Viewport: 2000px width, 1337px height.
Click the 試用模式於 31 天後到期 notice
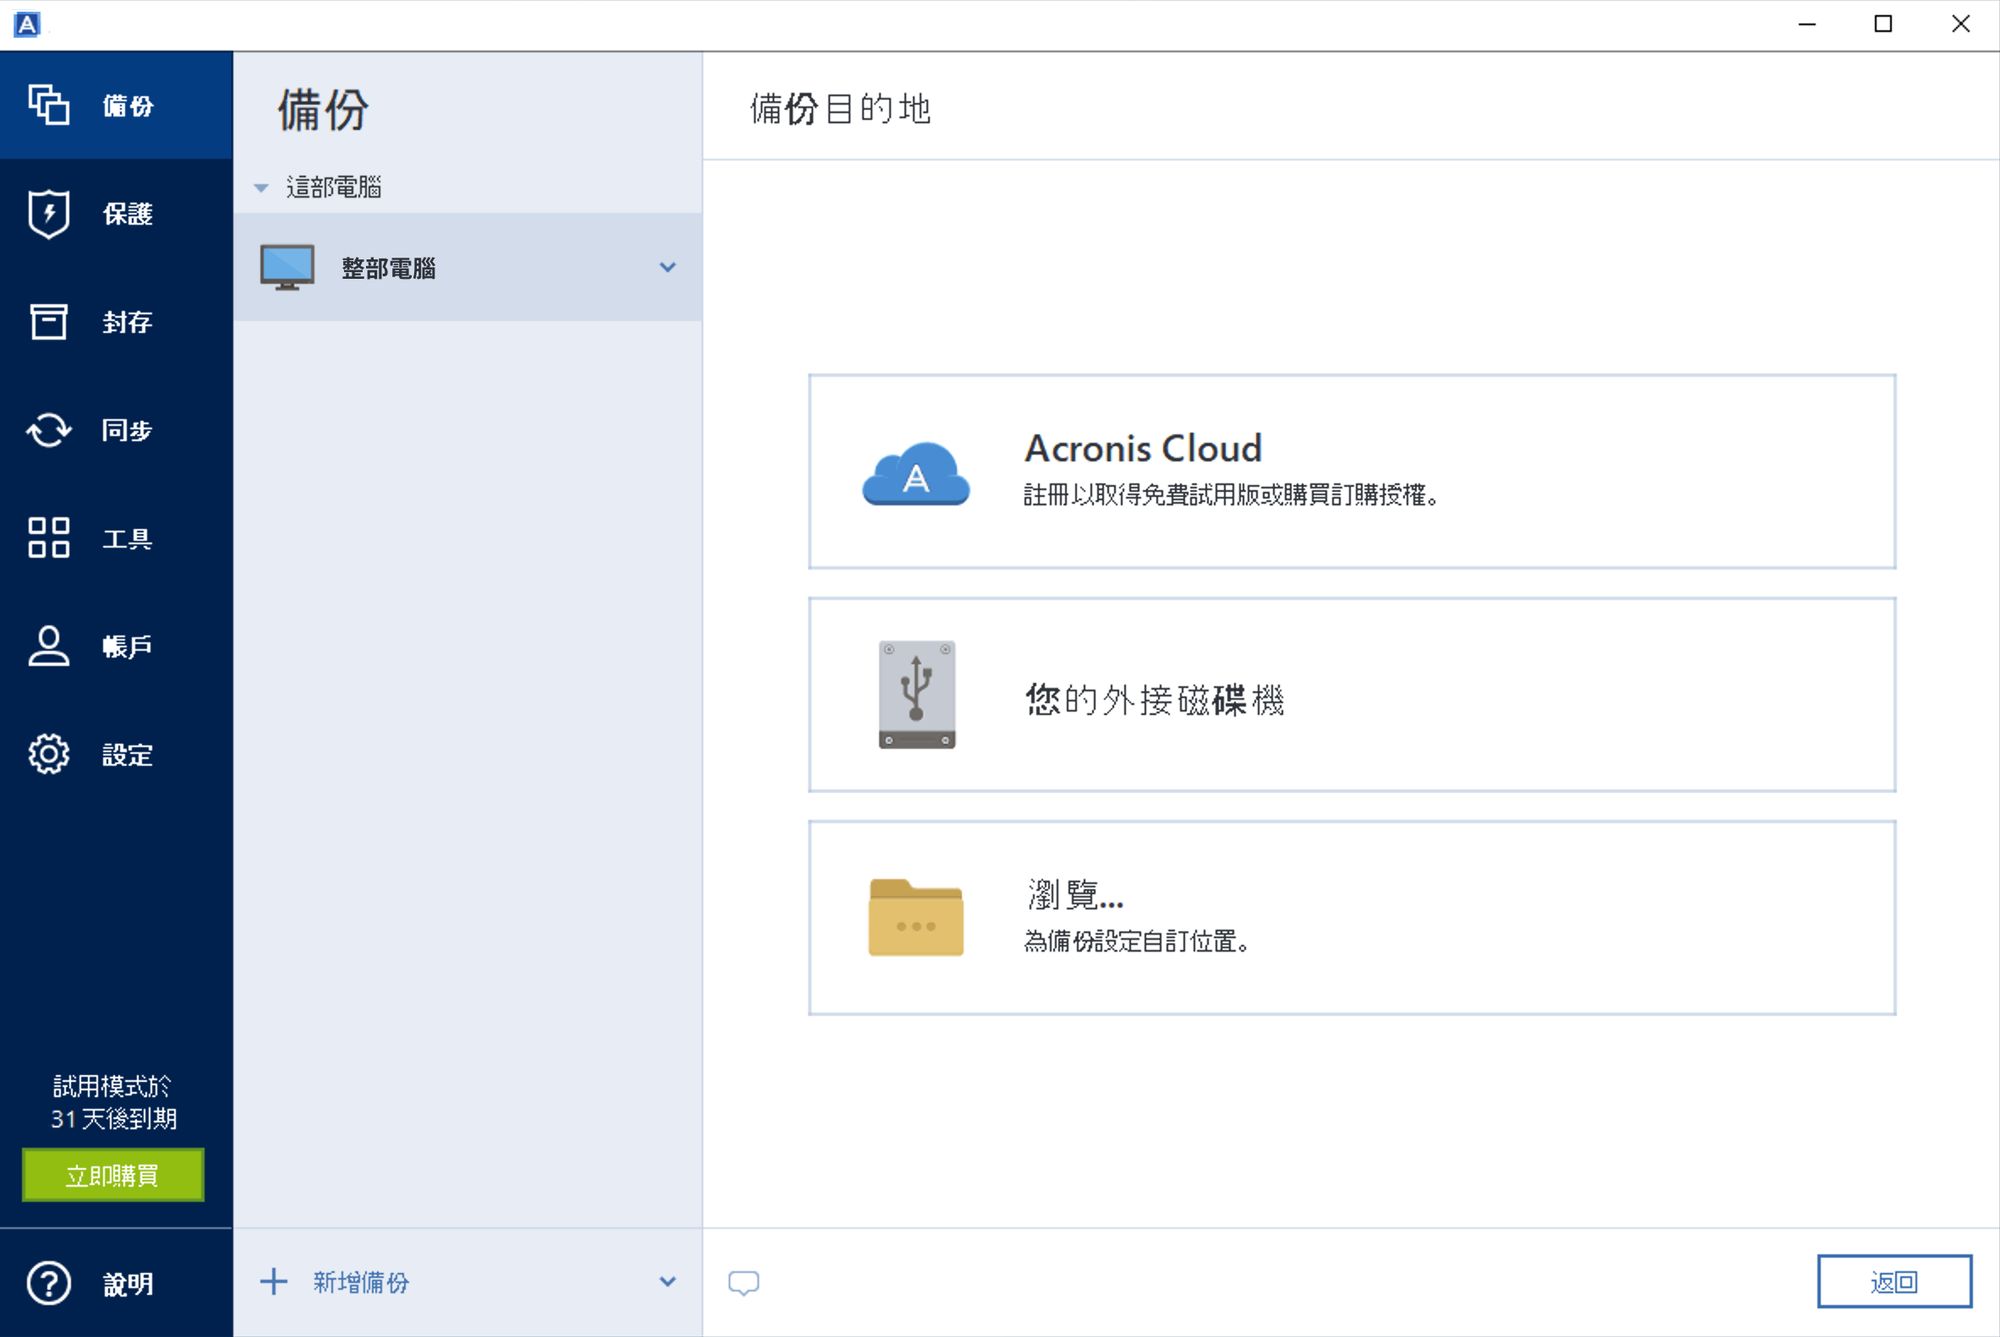pos(113,1102)
